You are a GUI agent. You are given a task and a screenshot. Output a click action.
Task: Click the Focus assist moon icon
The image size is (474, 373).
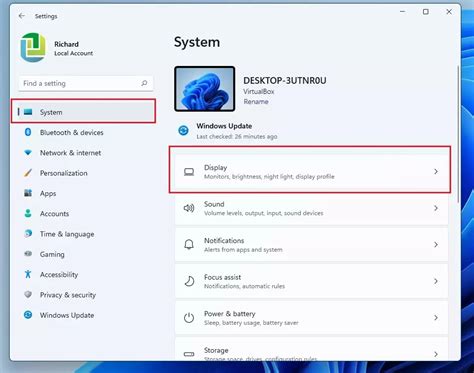[189, 281]
